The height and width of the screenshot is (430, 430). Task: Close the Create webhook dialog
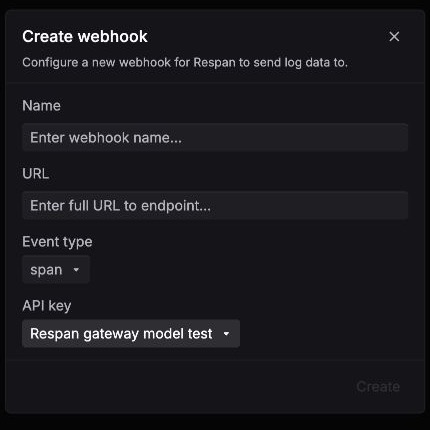pos(394,37)
